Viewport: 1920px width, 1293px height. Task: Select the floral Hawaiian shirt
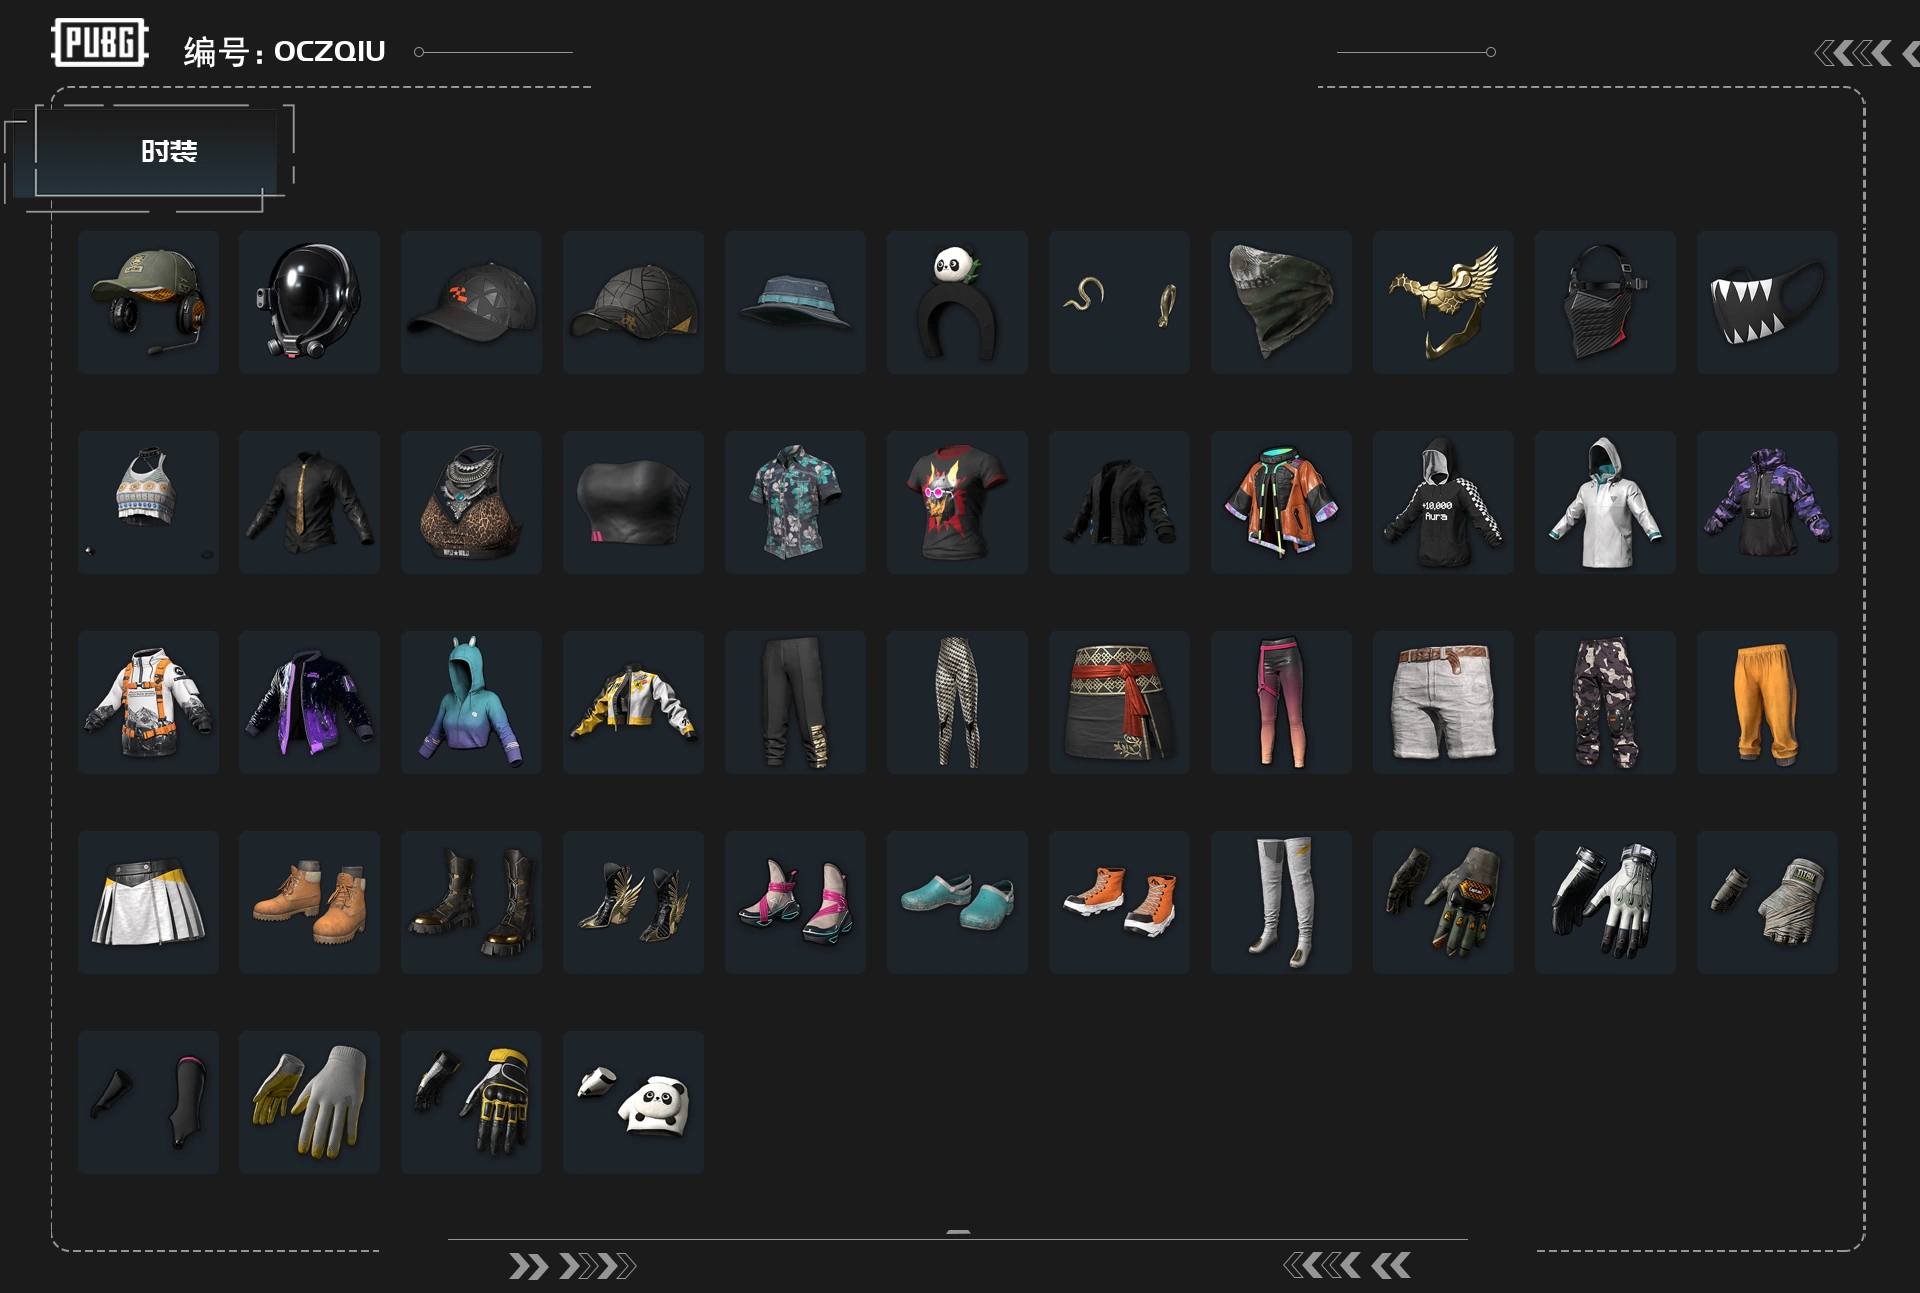[796, 502]
